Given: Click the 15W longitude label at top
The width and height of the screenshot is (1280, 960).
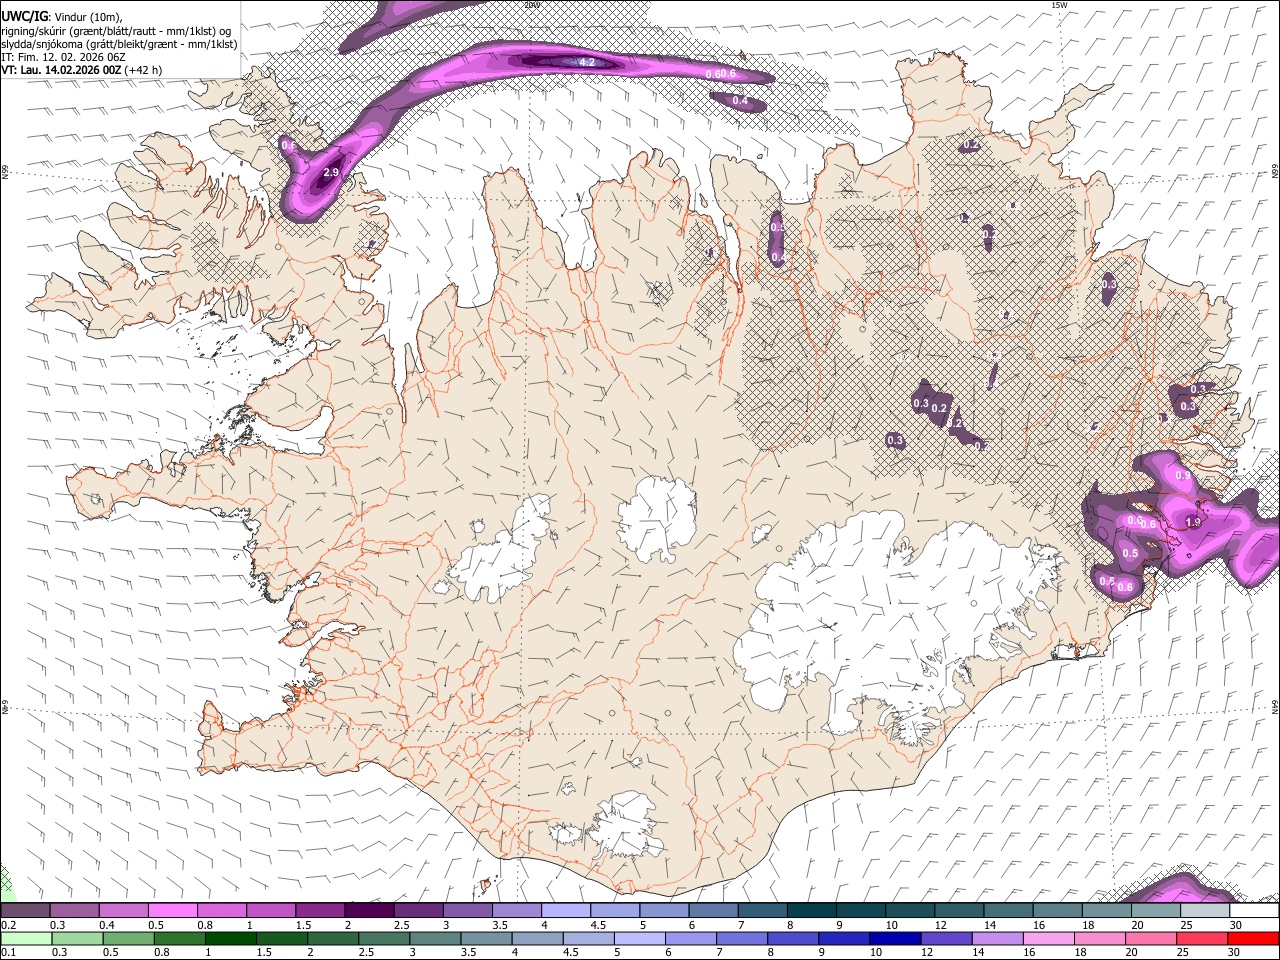Looking at the screenshot, I should (x=1060, y=5).
